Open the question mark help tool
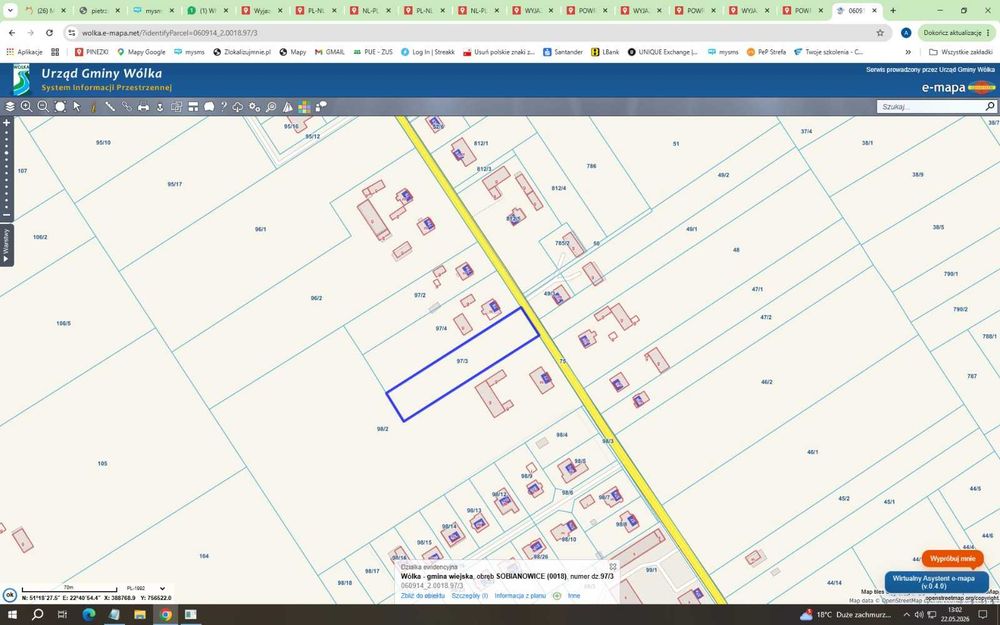Screen dimensions: 1000x625 224,107
